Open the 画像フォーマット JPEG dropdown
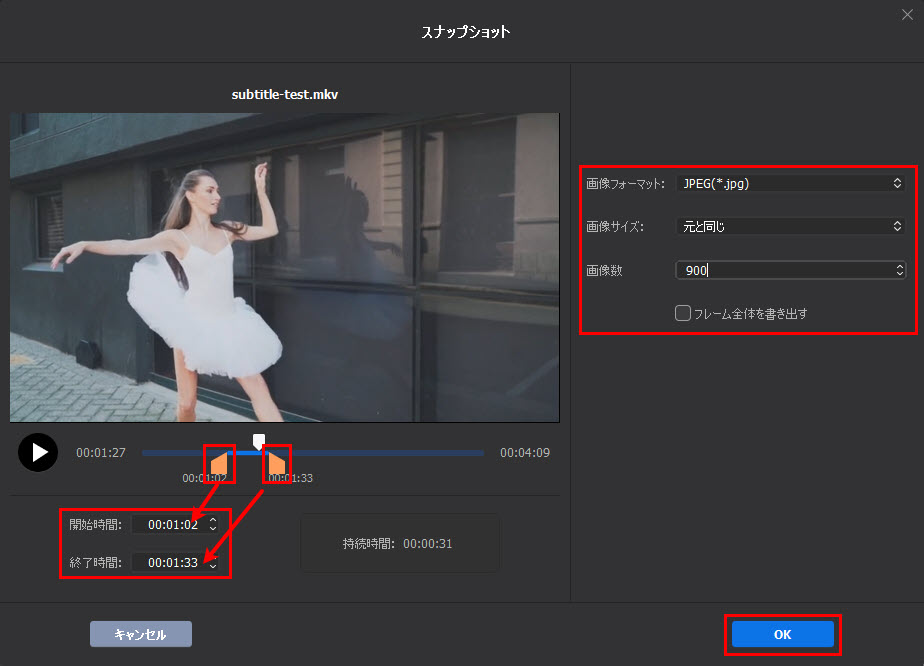Image resolution: width=924 pixels, height=666 pixels. click(791, 183)
